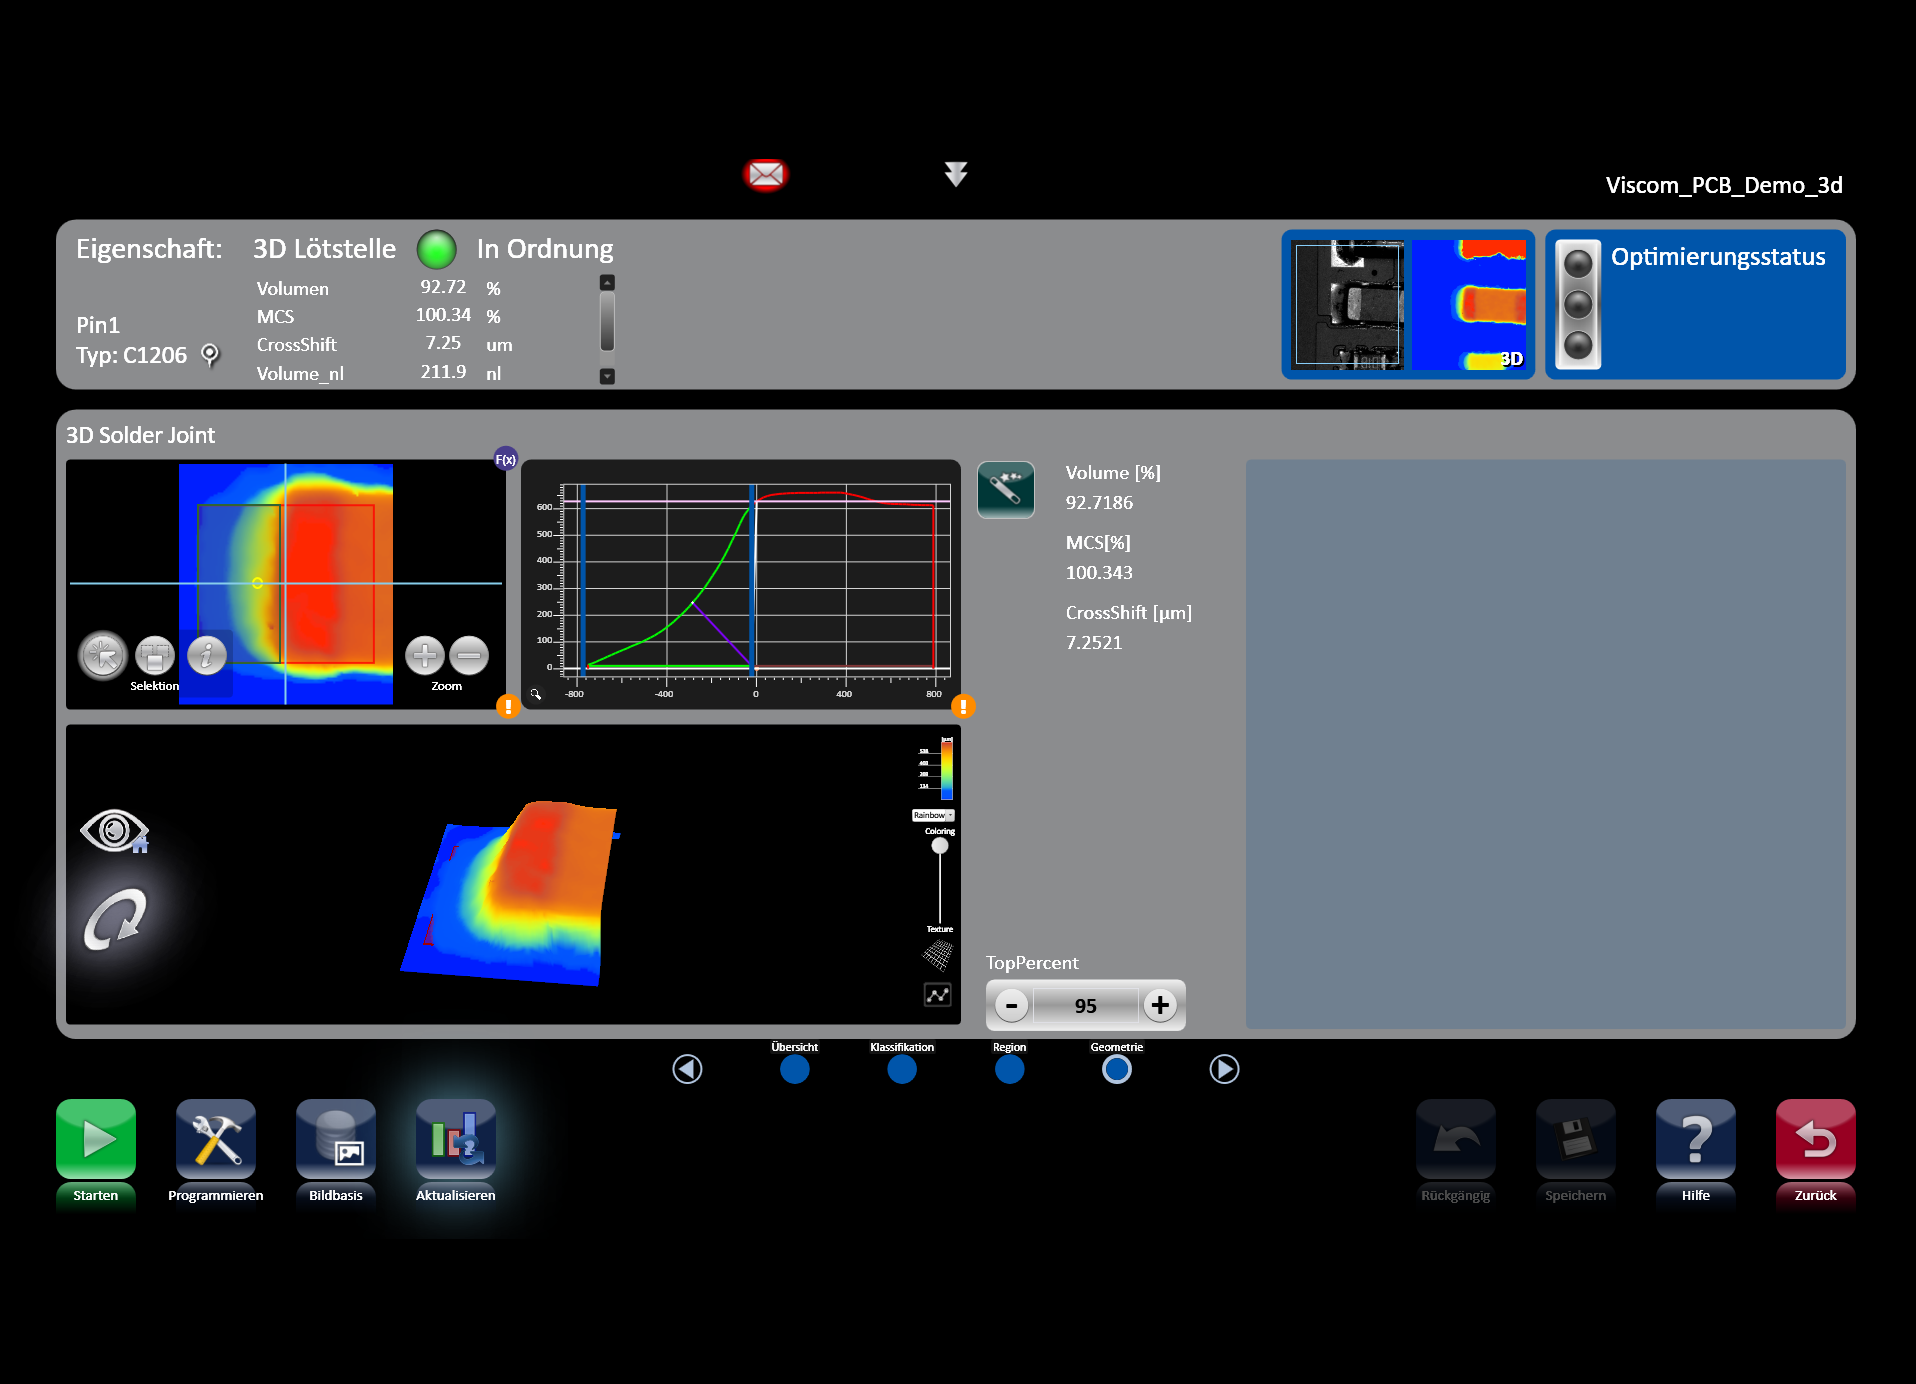Screen dimensions: 1916x1384
Task: Click the info button on heatmap
Action: 207,656
